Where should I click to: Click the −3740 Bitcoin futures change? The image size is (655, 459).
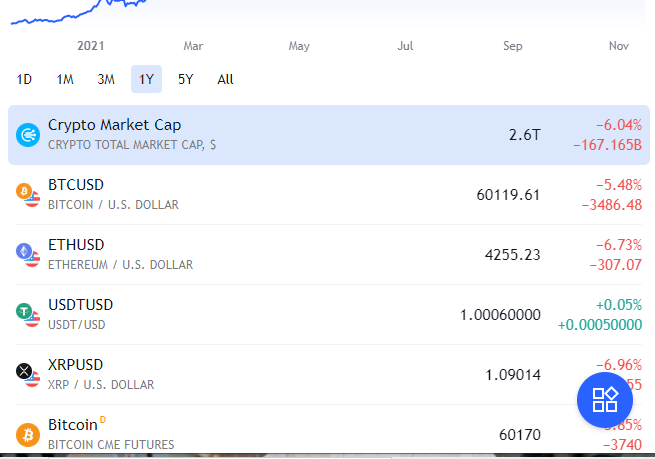coord(622,445)
